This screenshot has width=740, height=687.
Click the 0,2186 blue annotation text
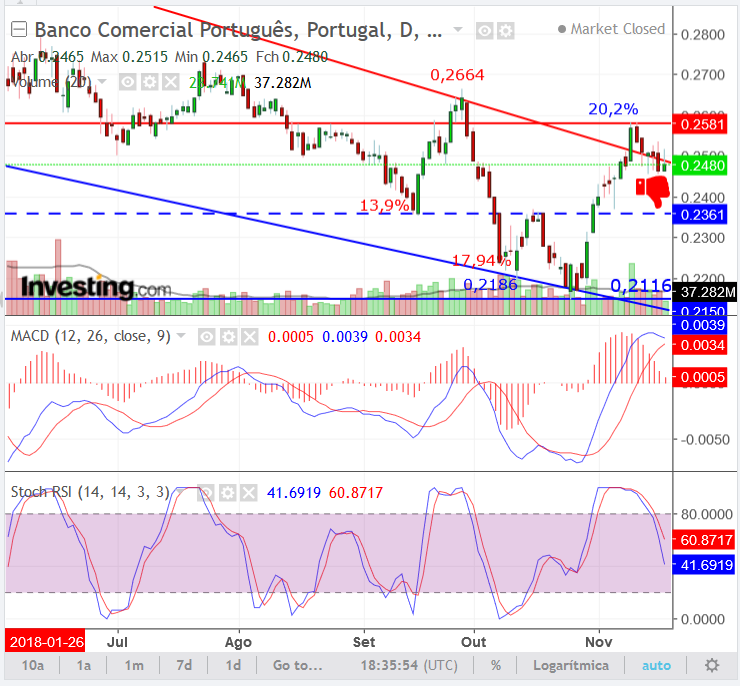tap(490, 284)
